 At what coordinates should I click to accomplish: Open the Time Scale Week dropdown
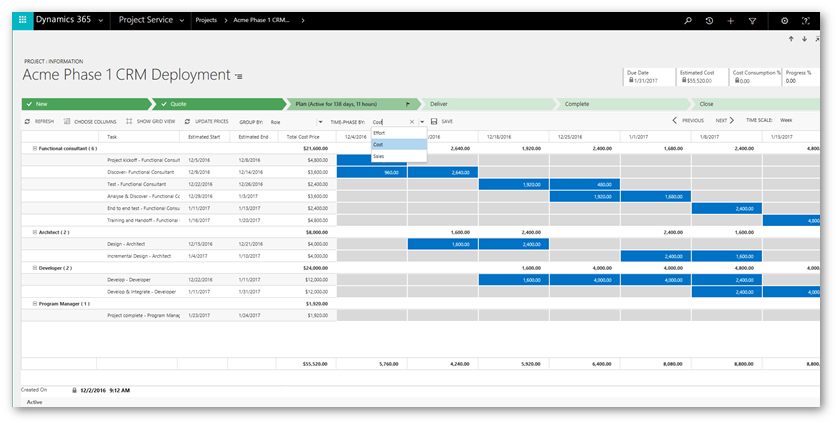[786, 120]
